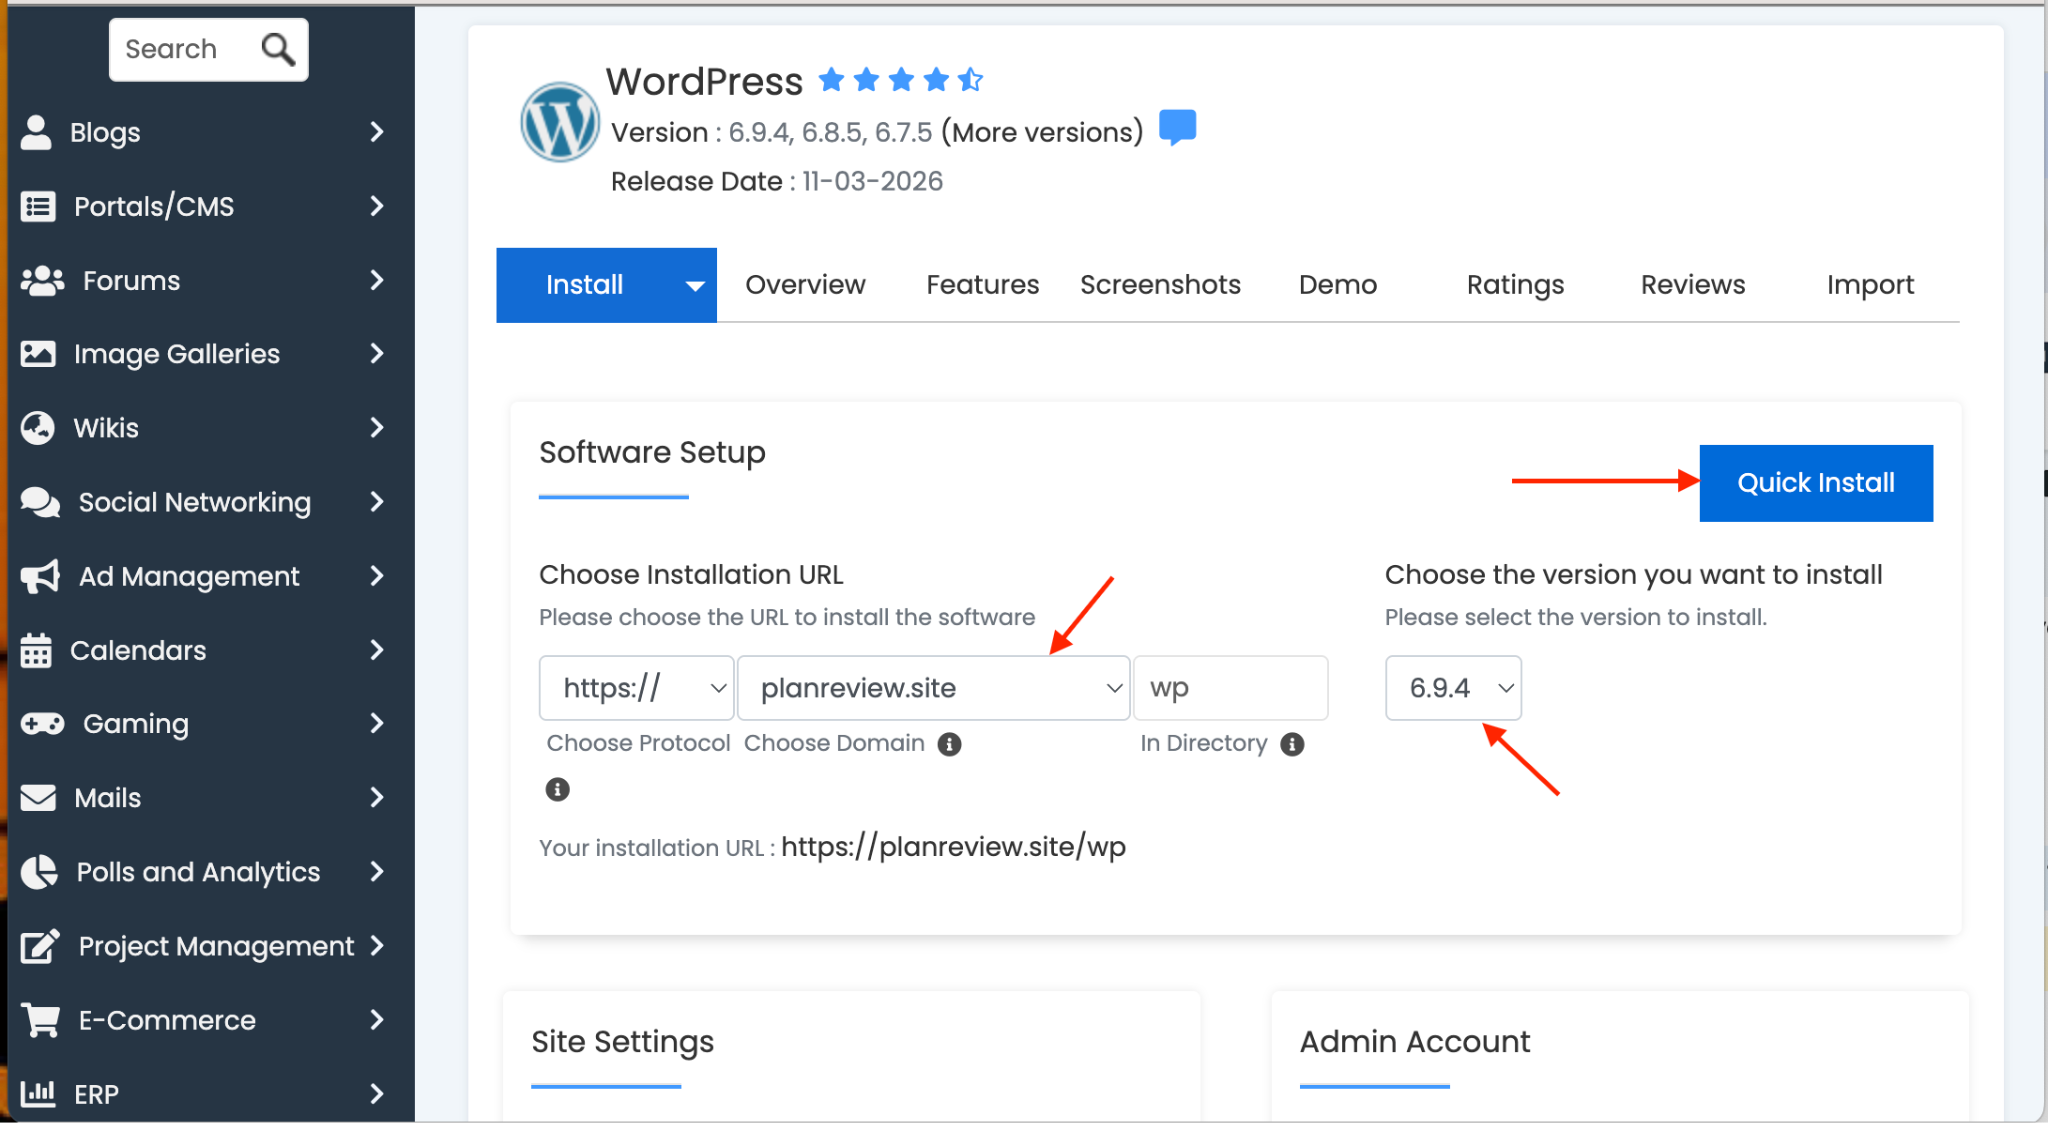
Task: Click the search magnifier icon
Action: [278, 49]
